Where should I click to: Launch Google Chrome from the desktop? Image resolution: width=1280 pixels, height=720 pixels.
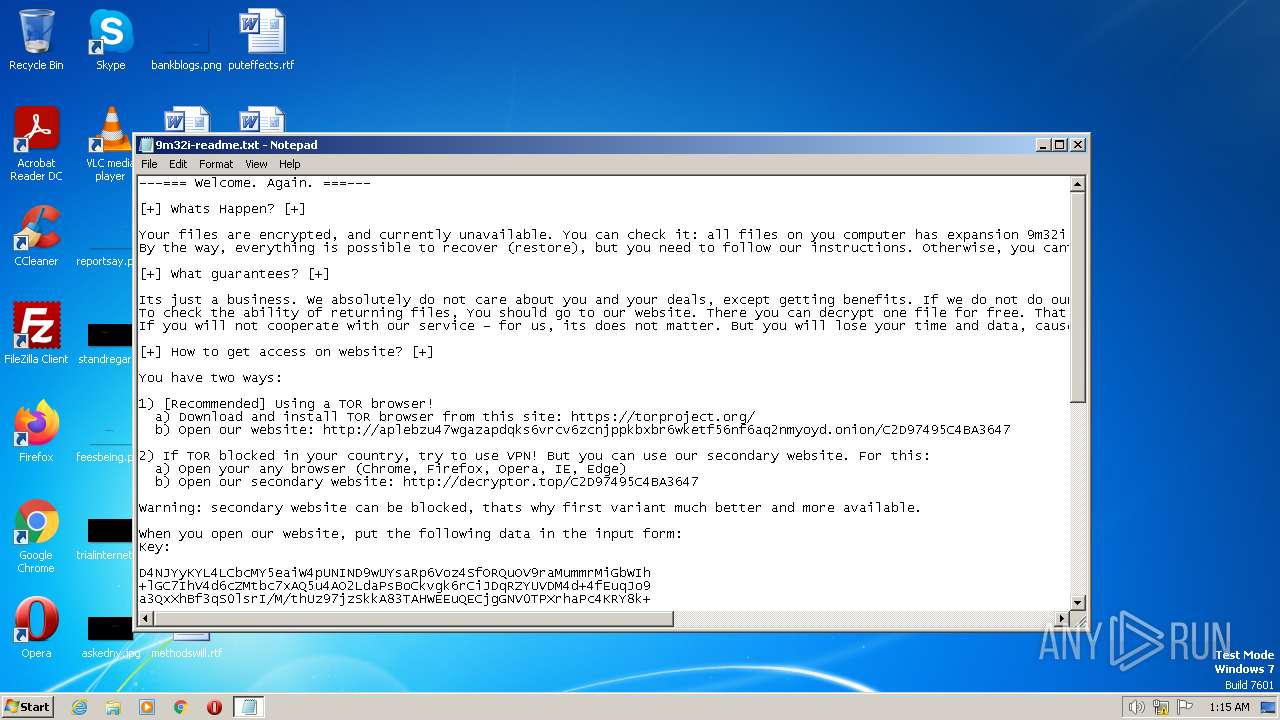(x=36, y=537)
